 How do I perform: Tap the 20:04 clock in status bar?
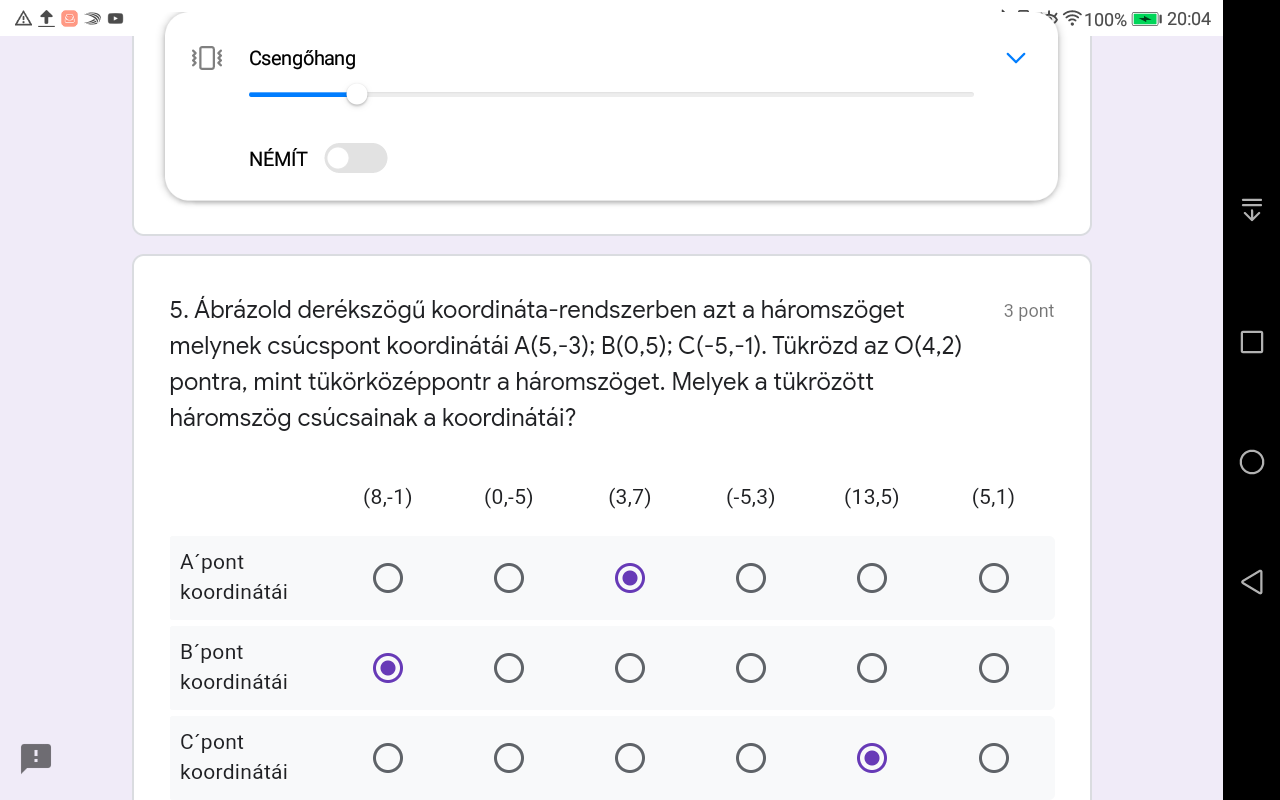pos(1189,19)
